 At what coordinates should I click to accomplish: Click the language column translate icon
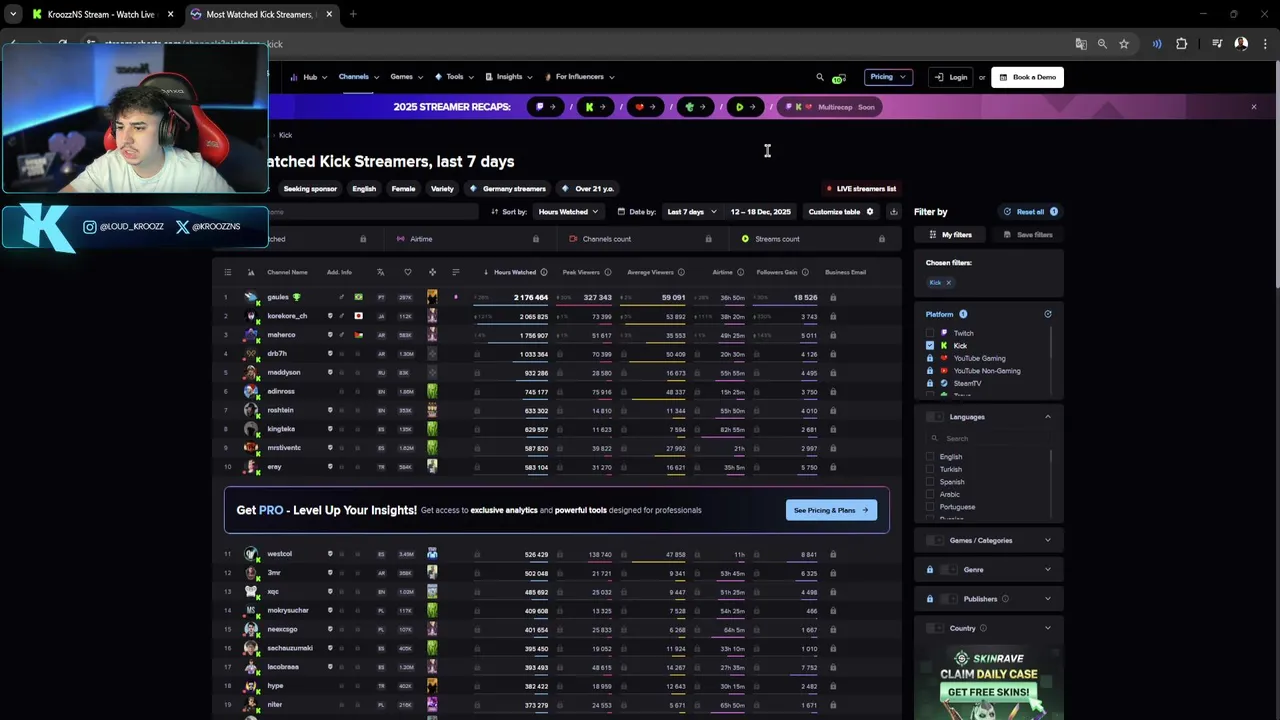coord(381,272)
